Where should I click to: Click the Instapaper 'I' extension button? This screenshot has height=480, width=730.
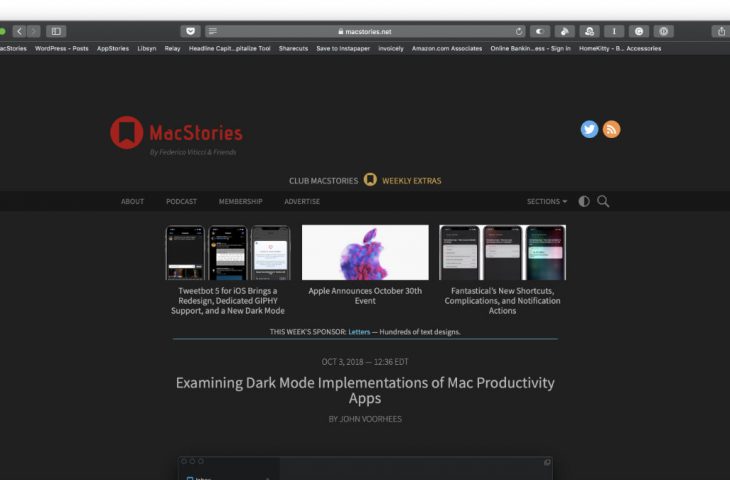(614, 31)
